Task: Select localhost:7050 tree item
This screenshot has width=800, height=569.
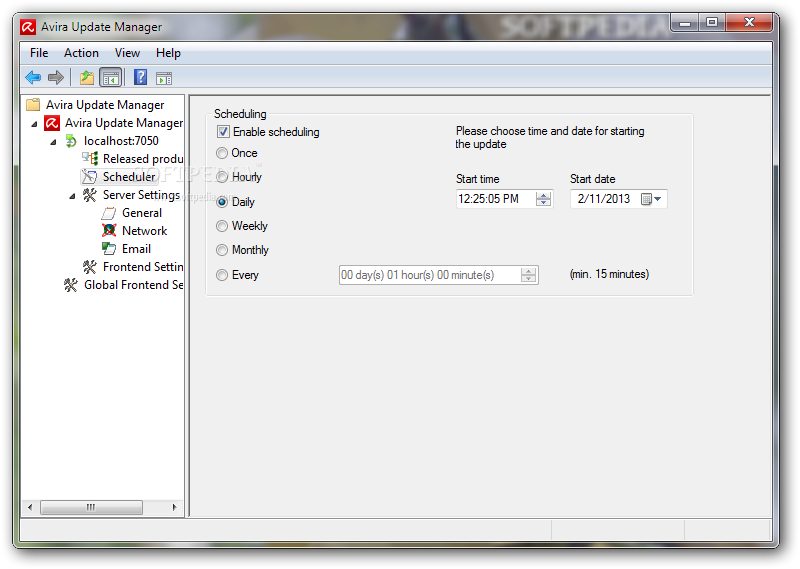Action: pos(121,141)
